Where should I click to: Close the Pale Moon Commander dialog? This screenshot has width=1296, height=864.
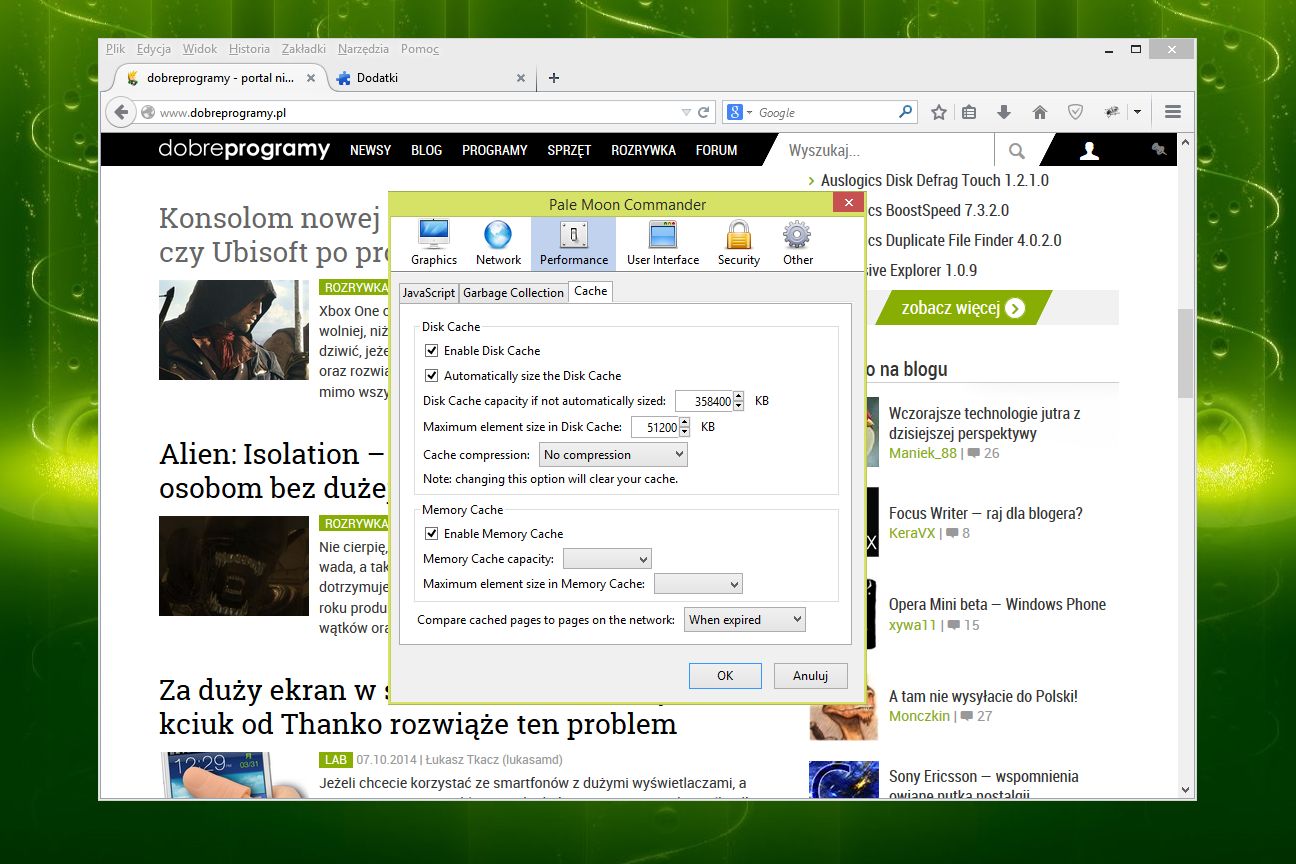click(x=848, y=203)
